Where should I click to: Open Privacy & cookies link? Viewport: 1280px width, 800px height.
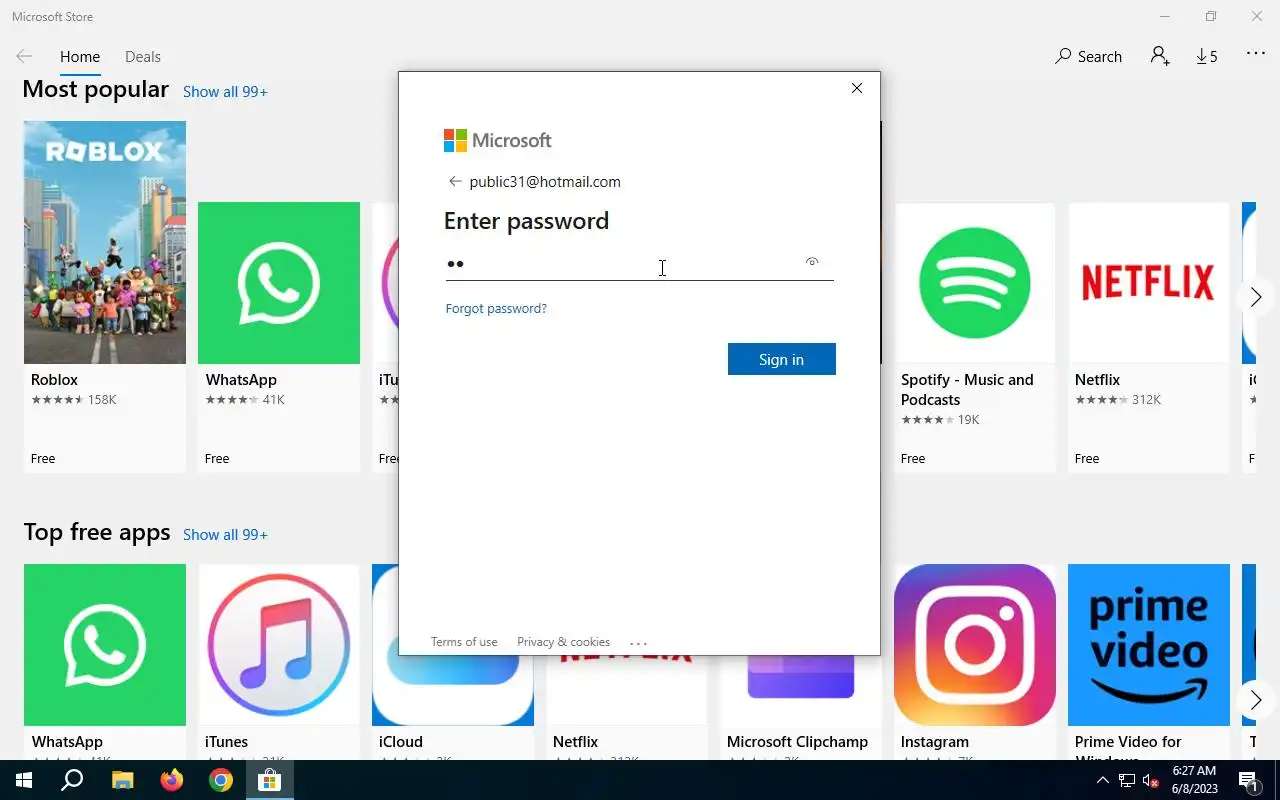[563, 642]
